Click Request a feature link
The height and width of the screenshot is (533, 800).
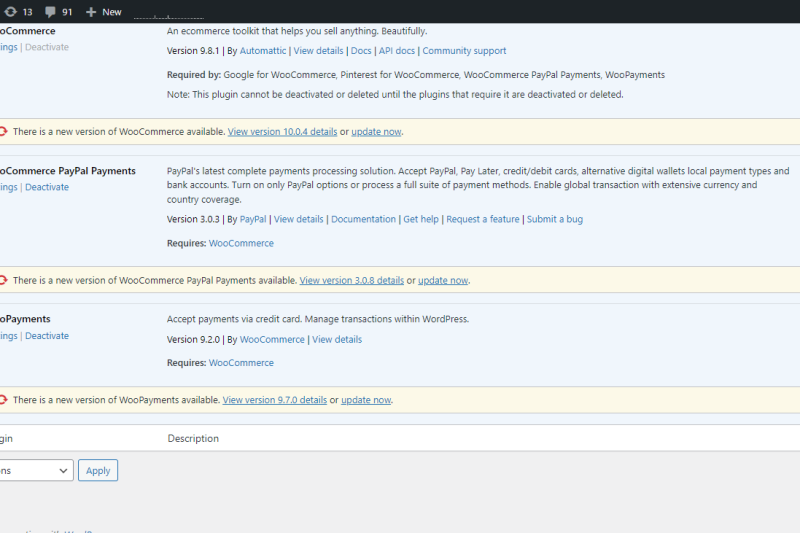pyautogui.click(x=483, y=219)
